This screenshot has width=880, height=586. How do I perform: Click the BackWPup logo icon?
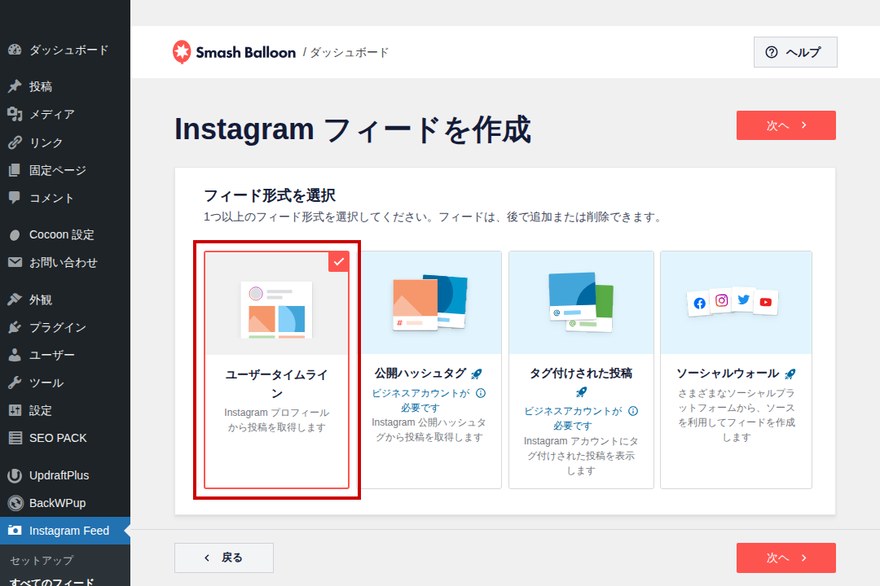point(15,503)
